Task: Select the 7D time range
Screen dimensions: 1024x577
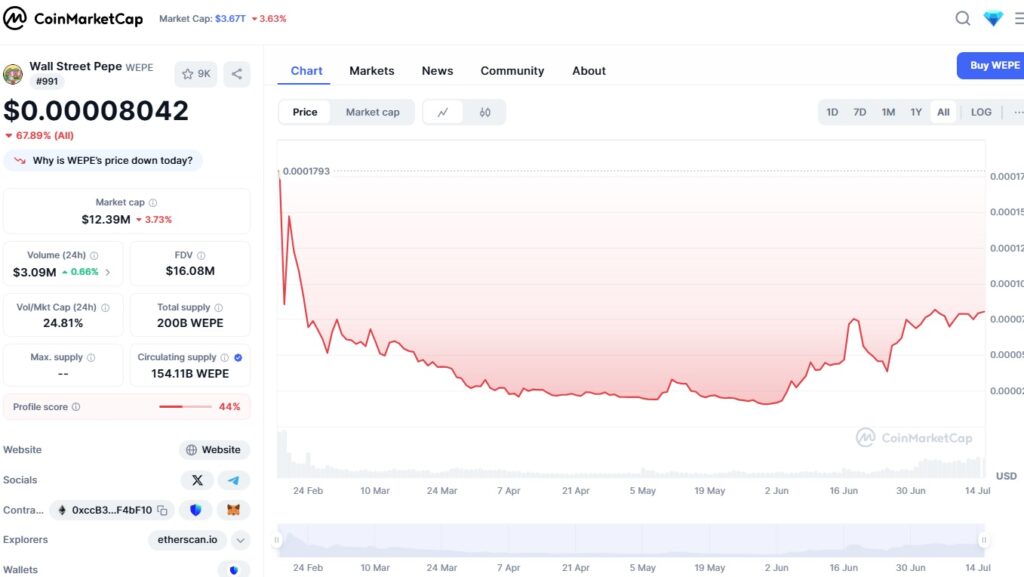Action: pyautogui.click(x=859, y=112)
